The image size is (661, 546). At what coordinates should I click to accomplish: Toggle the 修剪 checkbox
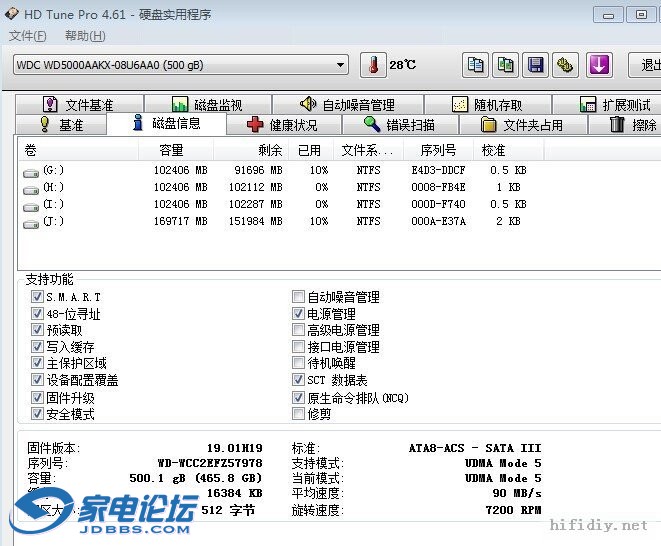point(298,414)
